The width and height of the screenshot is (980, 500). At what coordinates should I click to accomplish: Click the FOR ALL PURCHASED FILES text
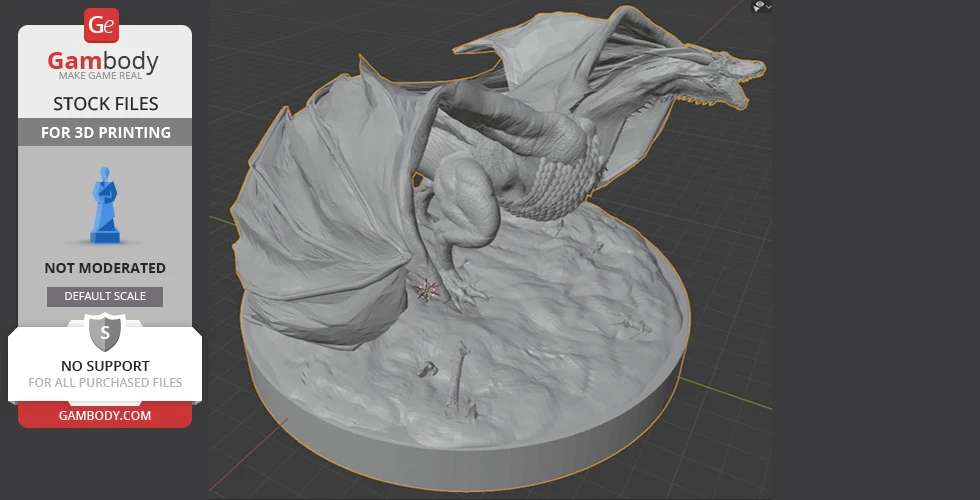pyautogui.click(x=105, y=382)
